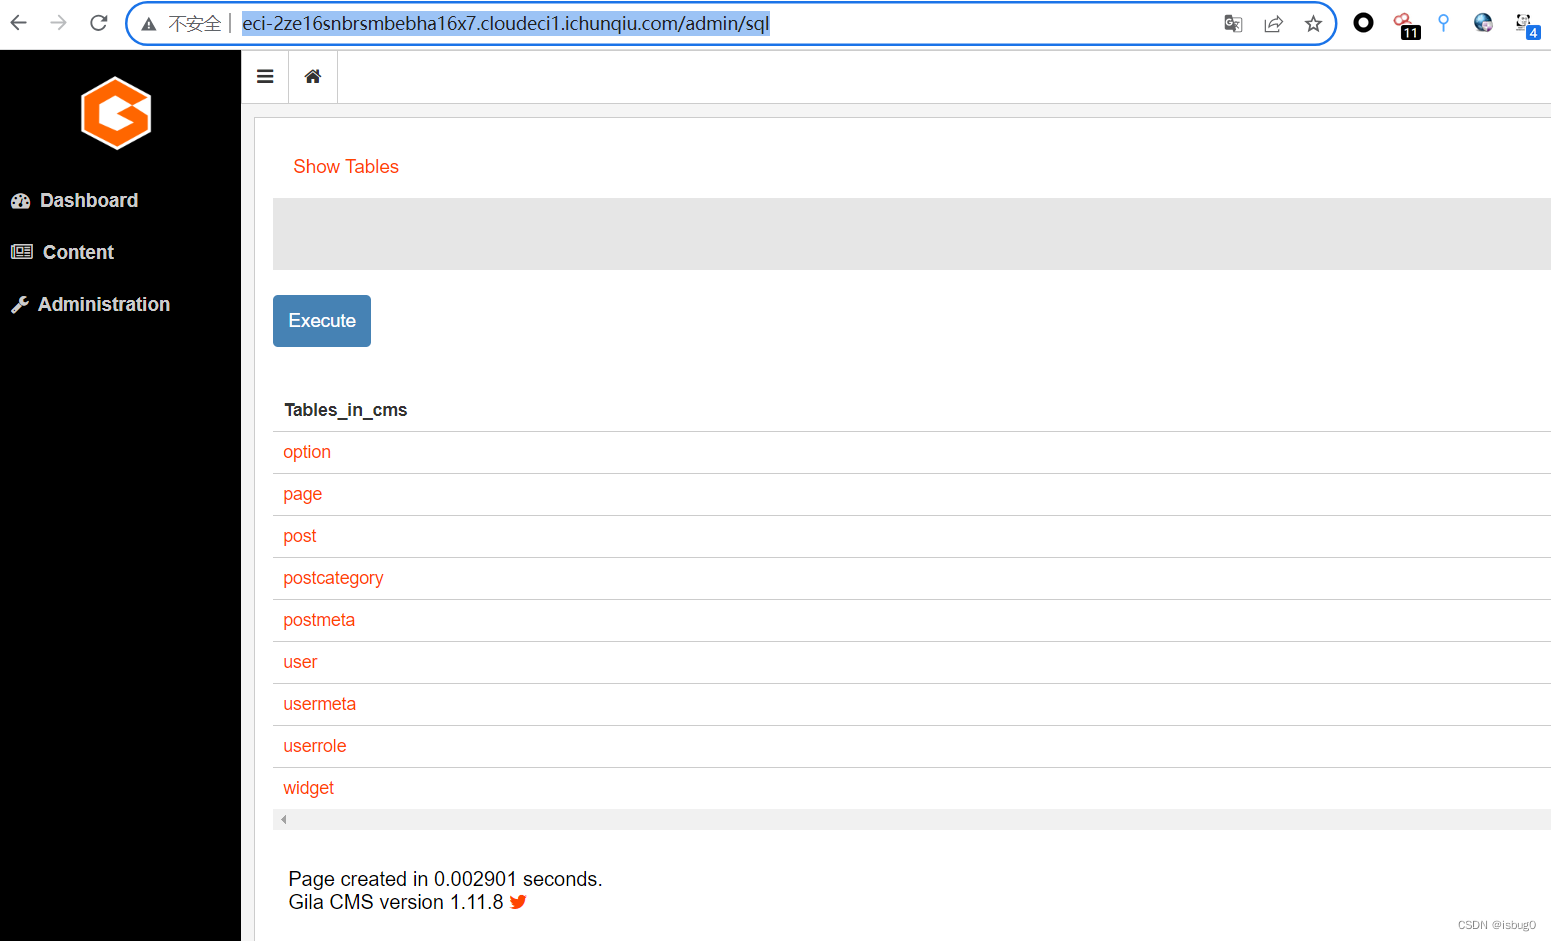Open the user table link
Screen dimensions: 1551x941
click(300, 662)
